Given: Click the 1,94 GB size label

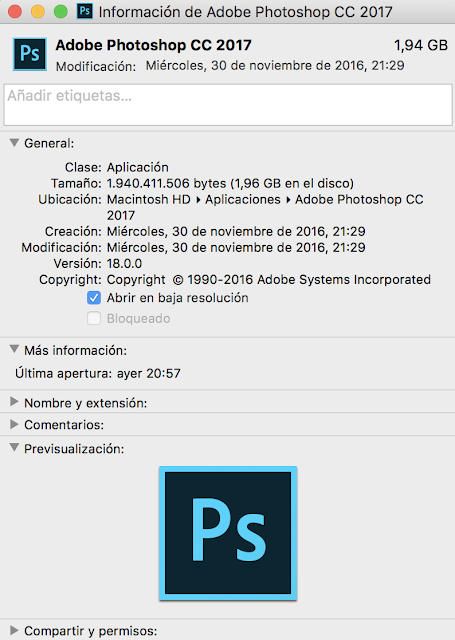Looking at the screenshot, I should (421, 45).
